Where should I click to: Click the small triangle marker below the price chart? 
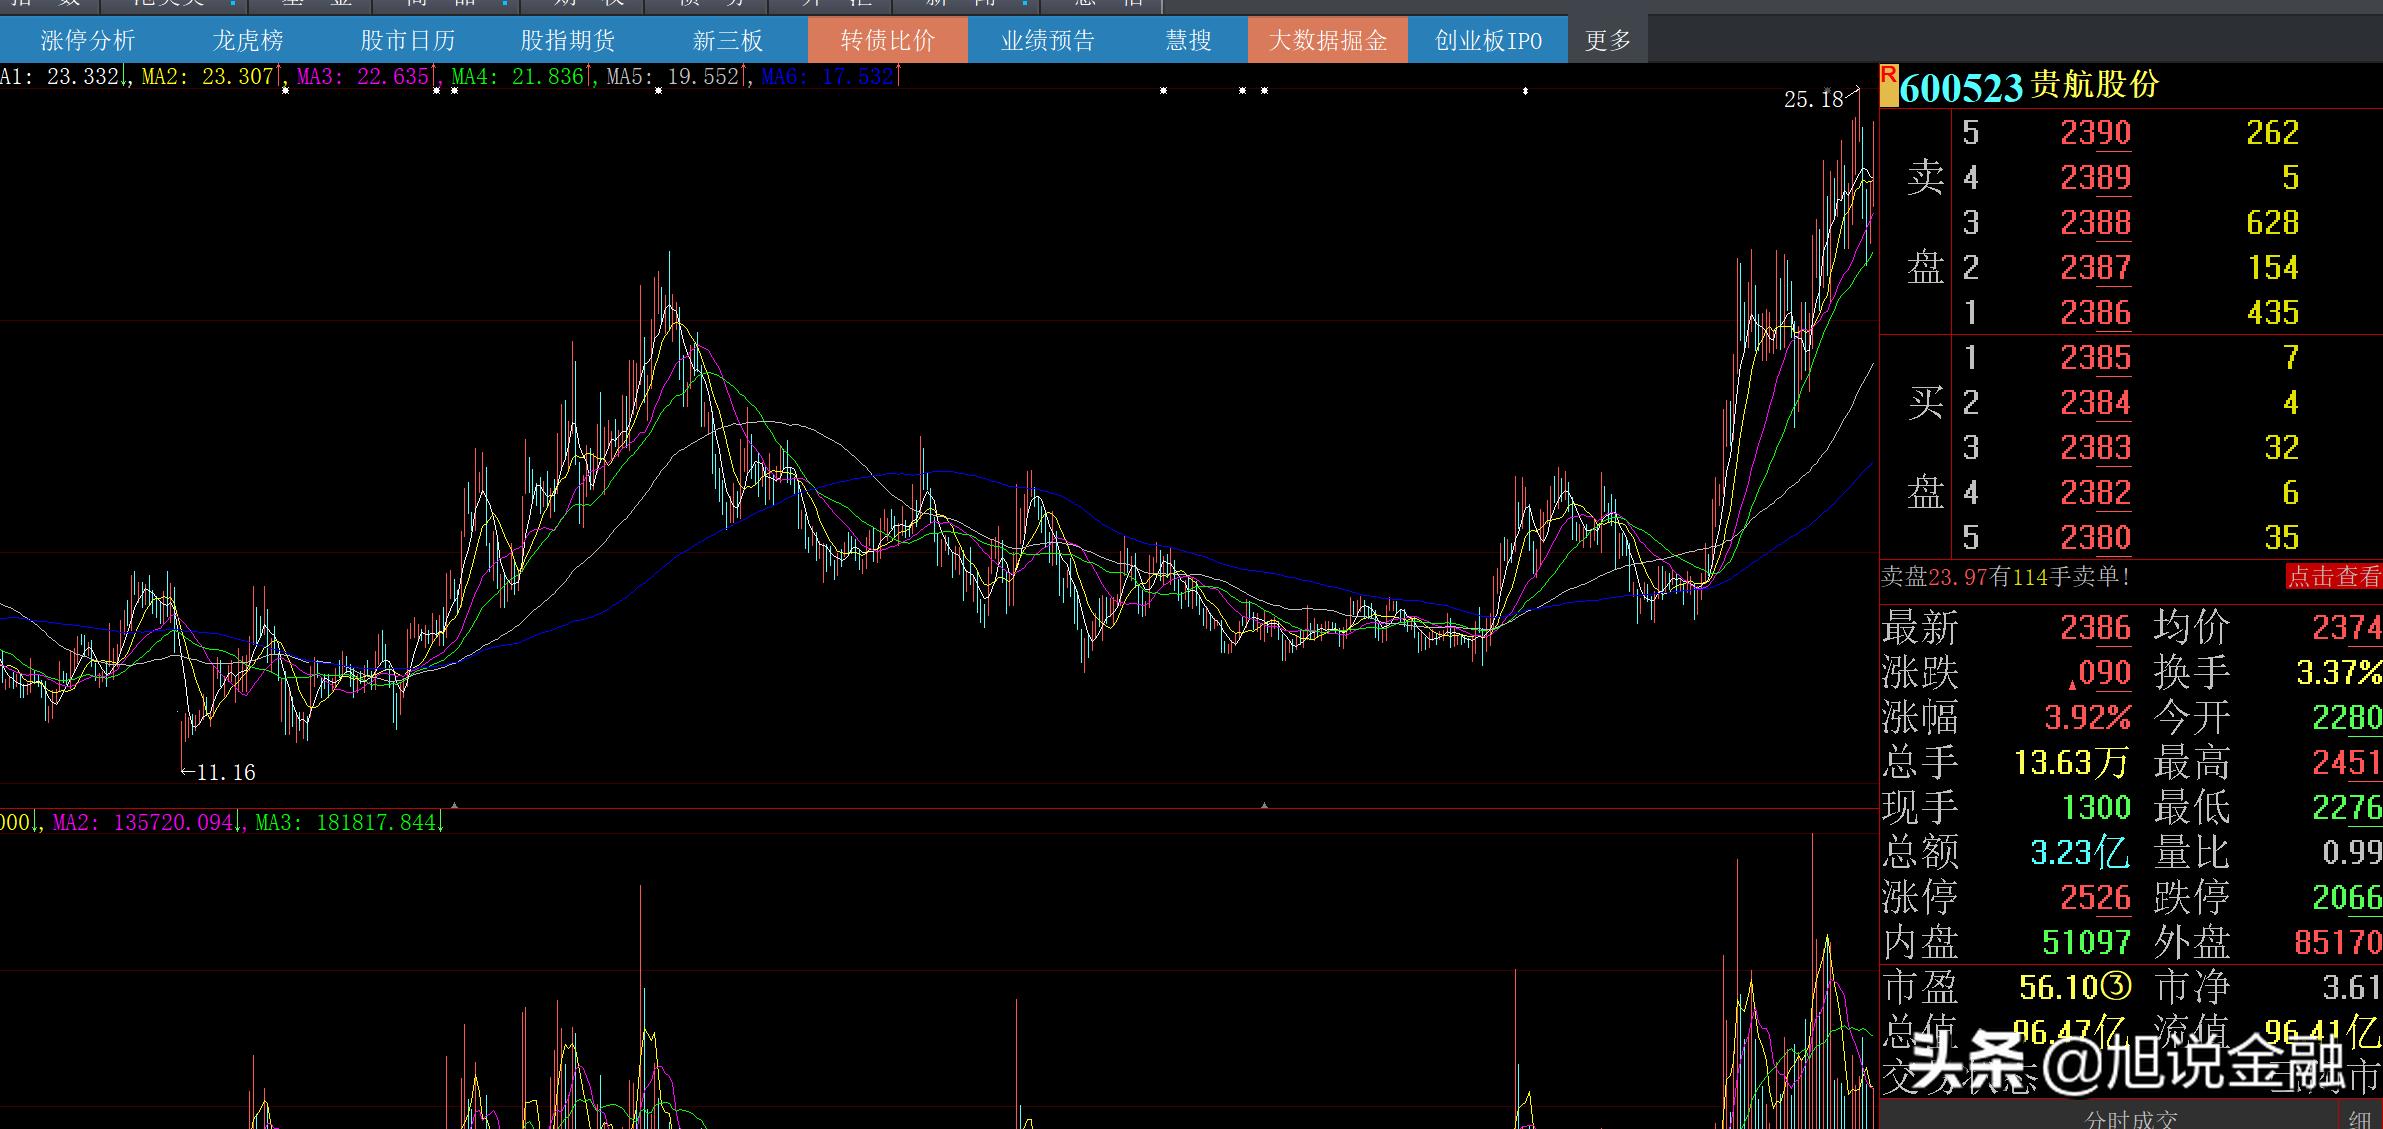click(x=455, y=804)
